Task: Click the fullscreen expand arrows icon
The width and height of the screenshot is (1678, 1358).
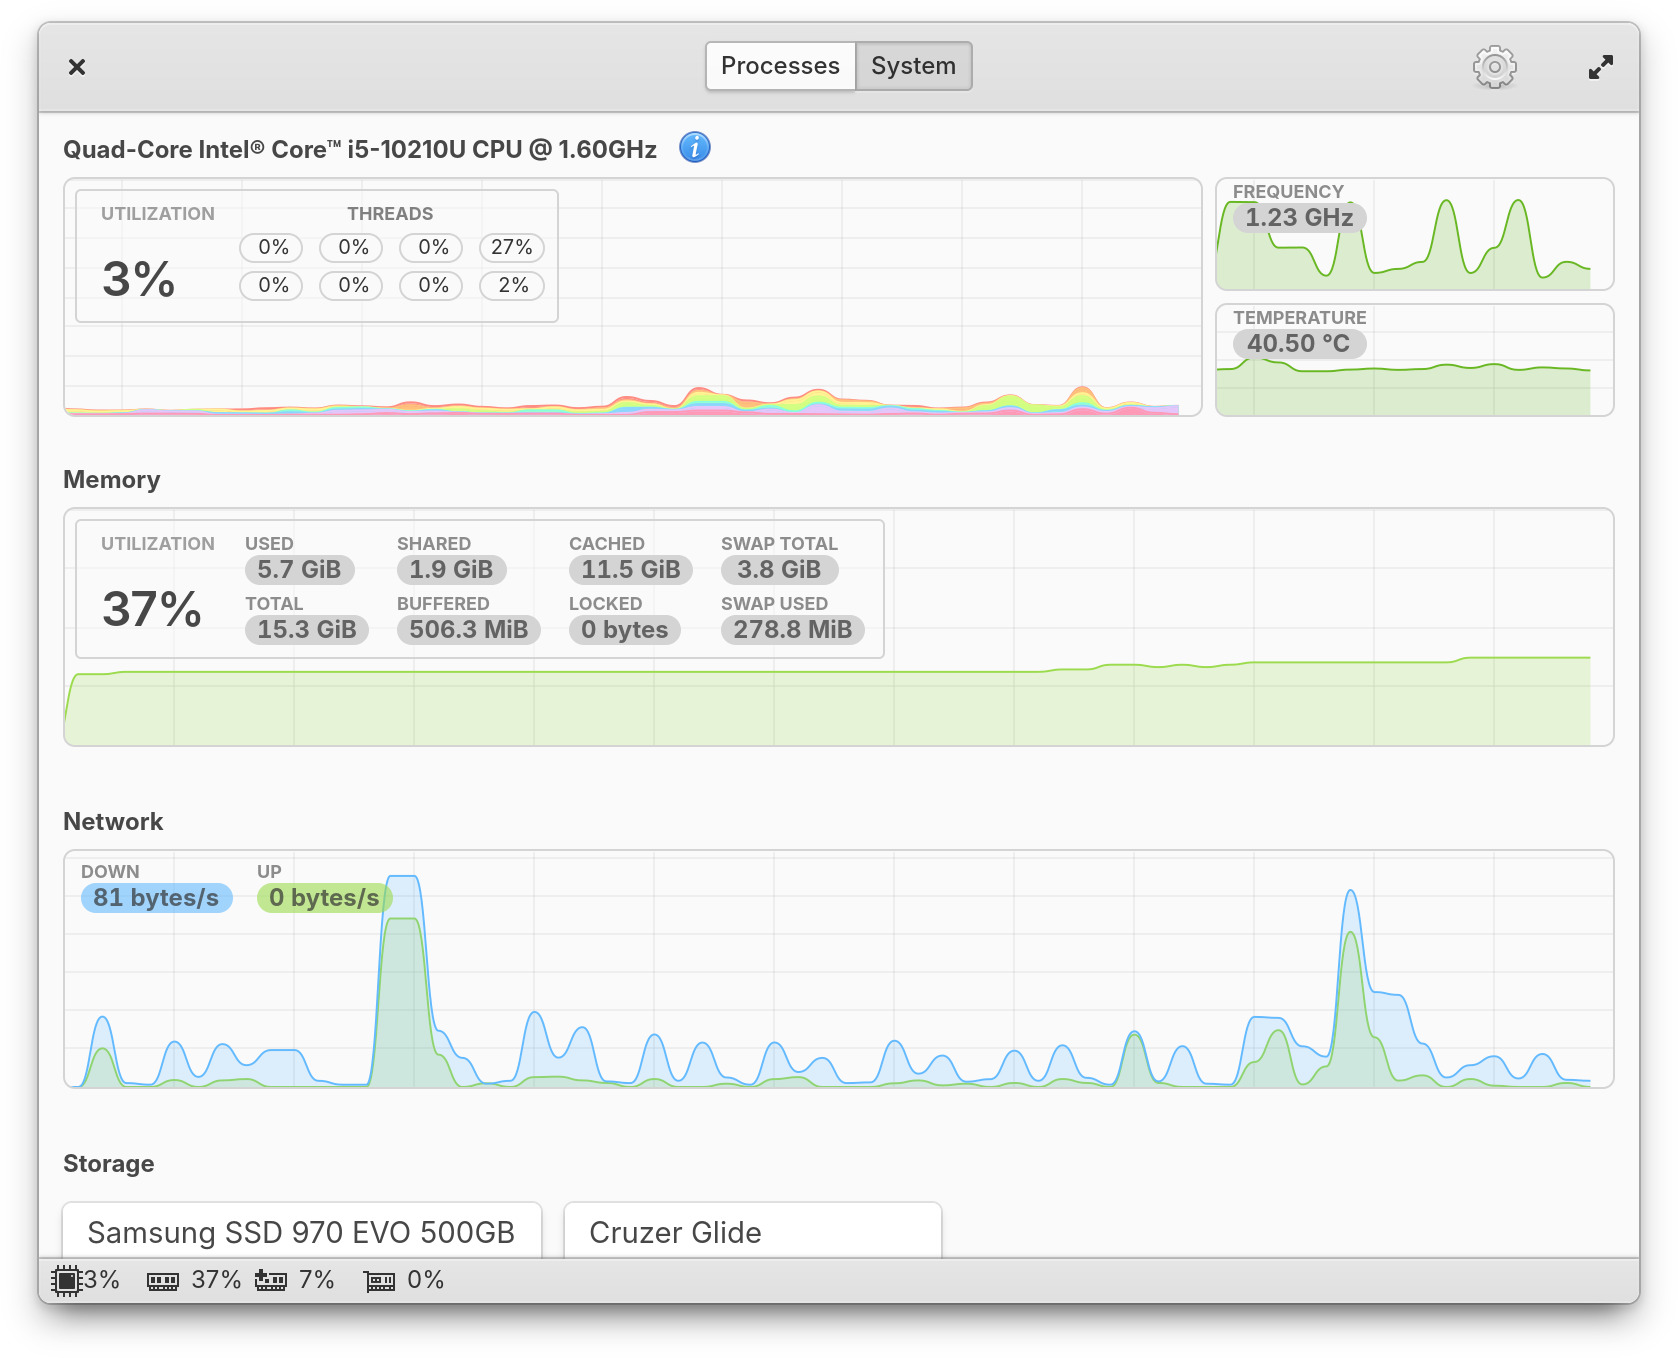Action: coord(1600,67)
